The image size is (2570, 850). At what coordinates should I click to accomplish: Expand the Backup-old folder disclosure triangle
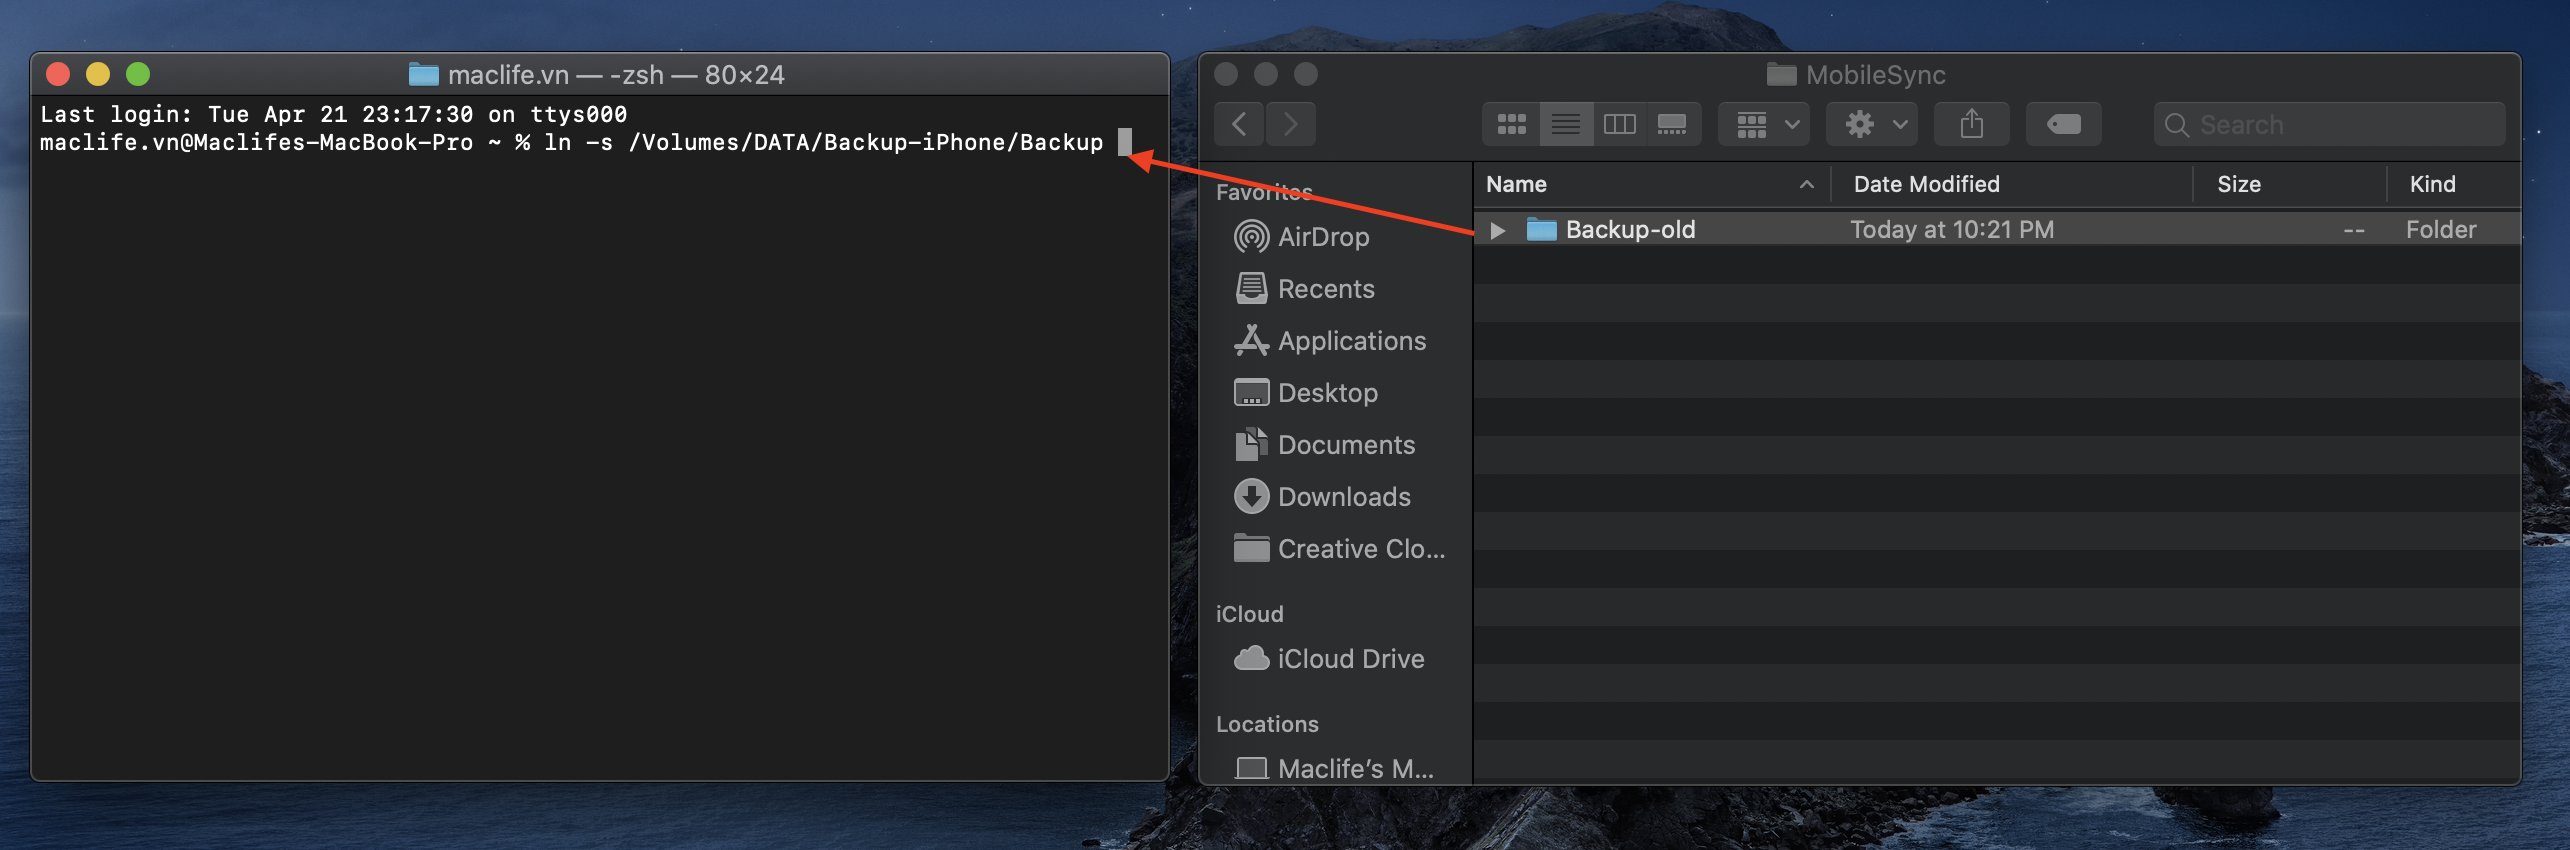[x=1497, y=230]
